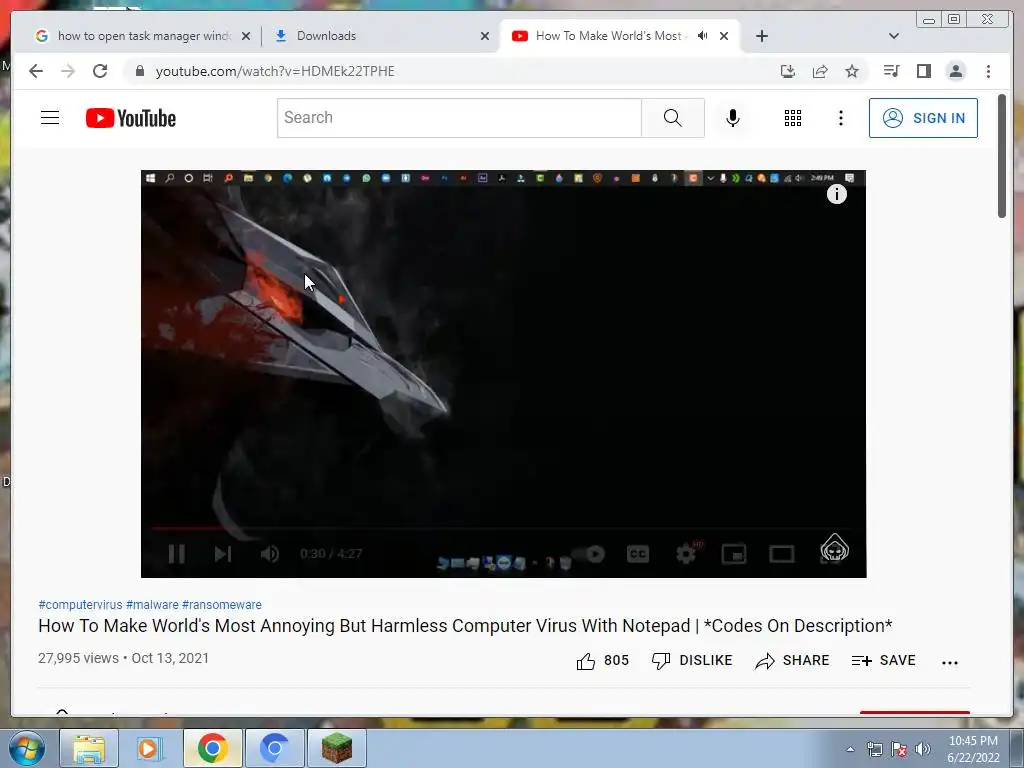Viewport: 1024px width, 768px height.
Task: Open a new tab
Action: [x=761, y=36]
